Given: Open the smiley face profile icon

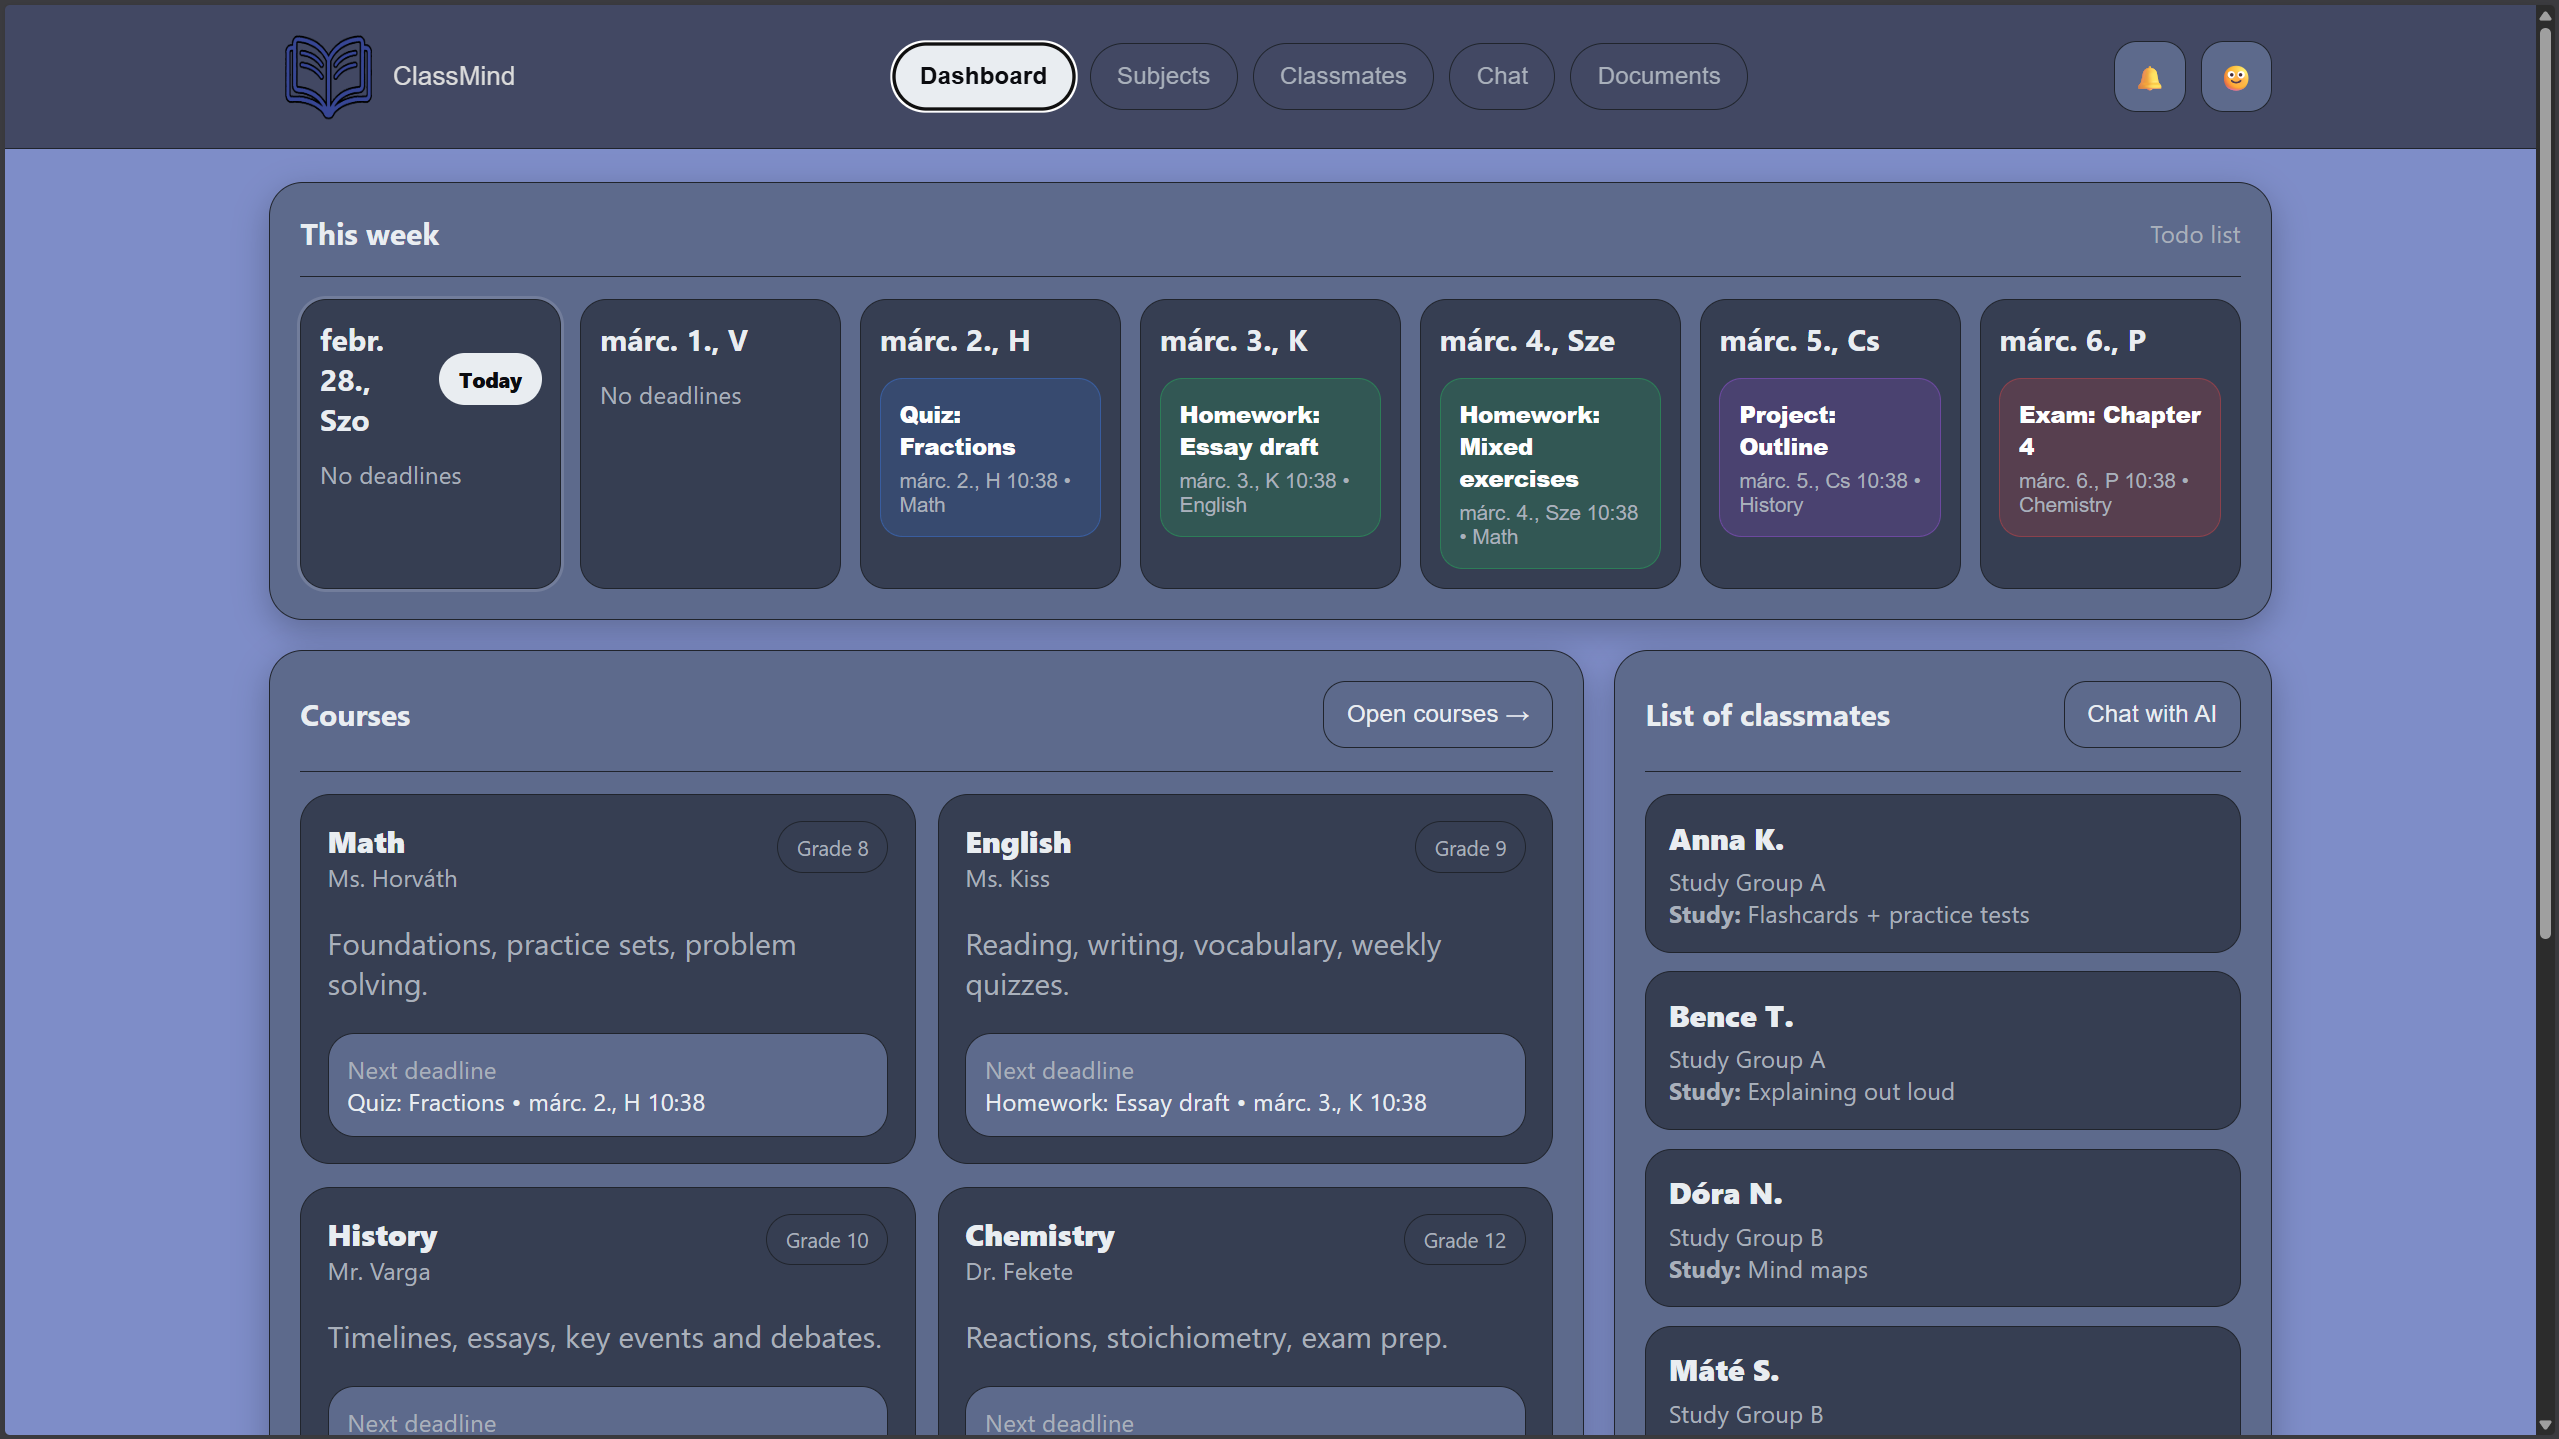Looking at the screenshot, I should click(x=2235, y=76).
